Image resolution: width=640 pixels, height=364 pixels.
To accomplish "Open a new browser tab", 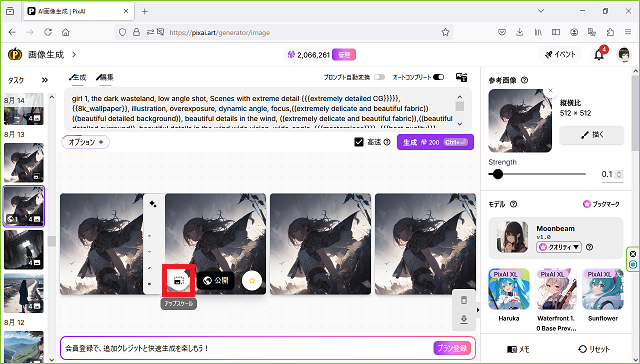I will click(x=144, y=11).
